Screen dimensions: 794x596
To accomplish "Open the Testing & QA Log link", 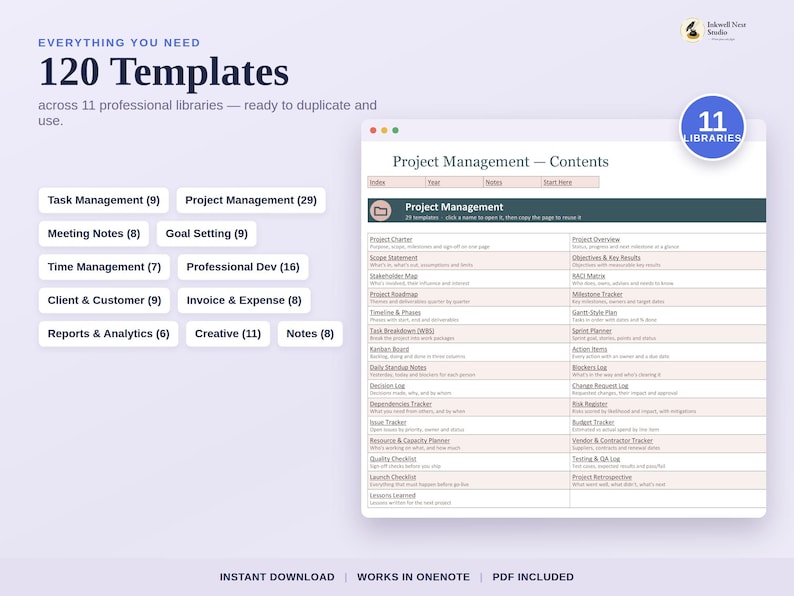I will (596, 459).
